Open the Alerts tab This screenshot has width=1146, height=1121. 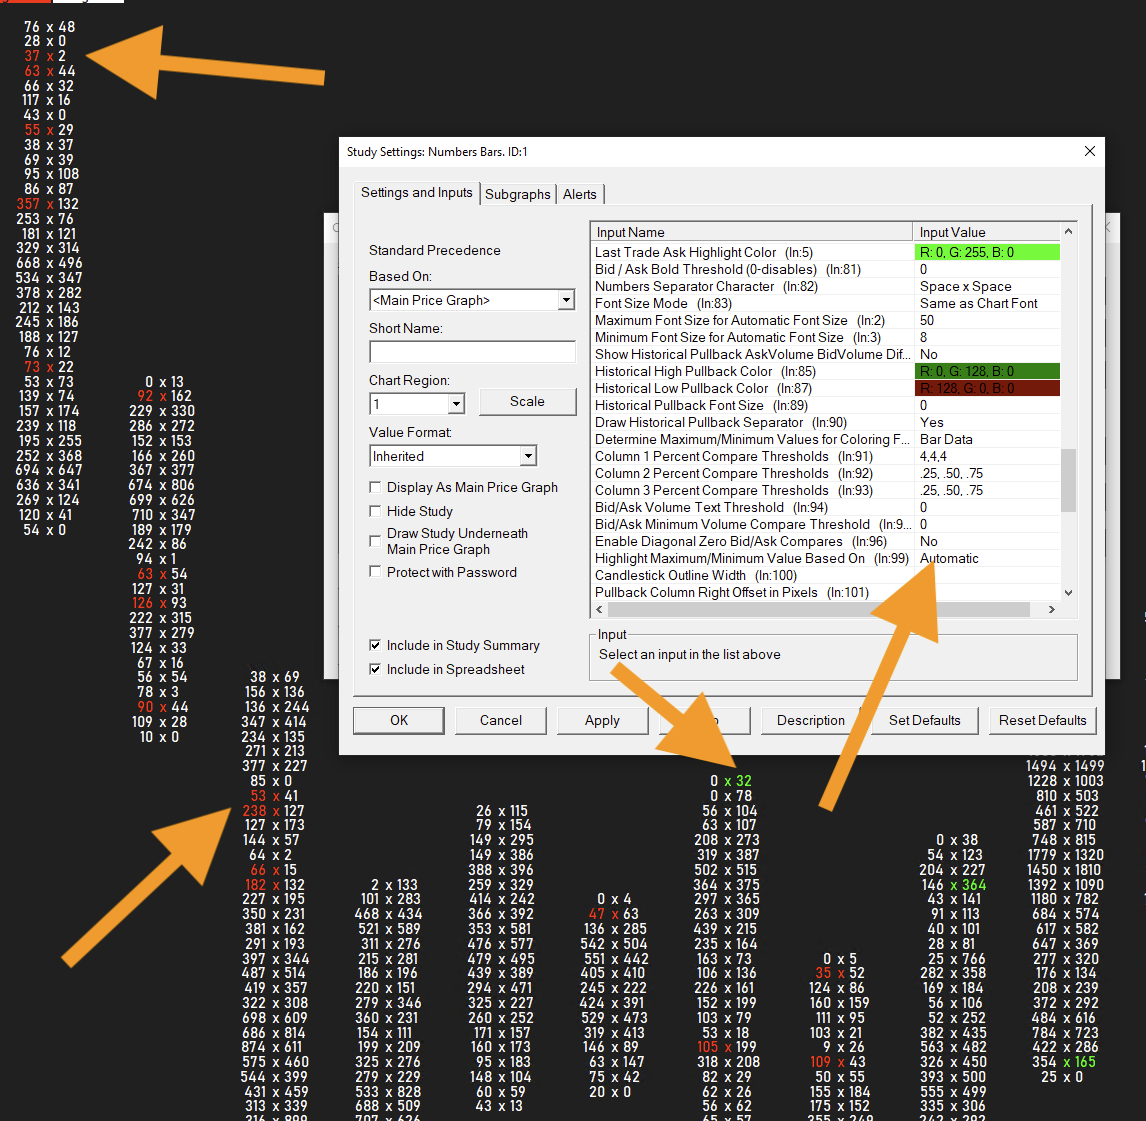pos(580,194)
